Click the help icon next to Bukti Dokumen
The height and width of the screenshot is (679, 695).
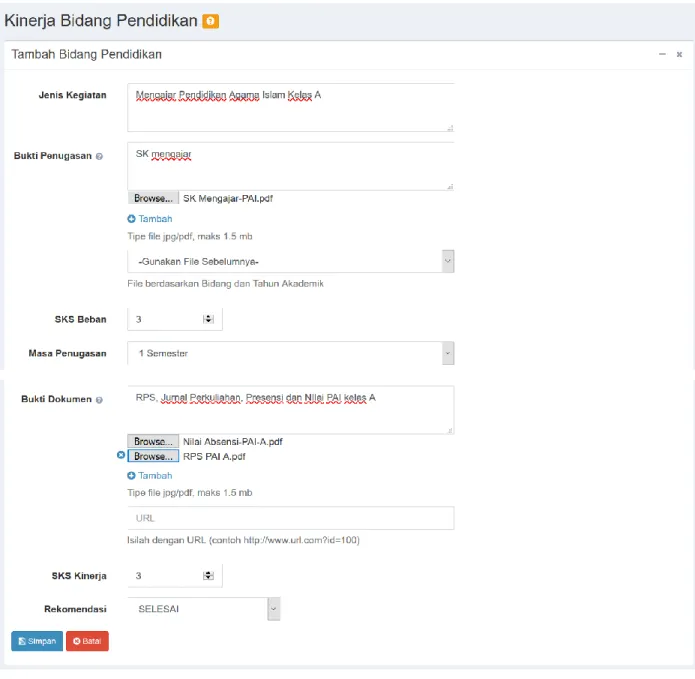(99, 400)
